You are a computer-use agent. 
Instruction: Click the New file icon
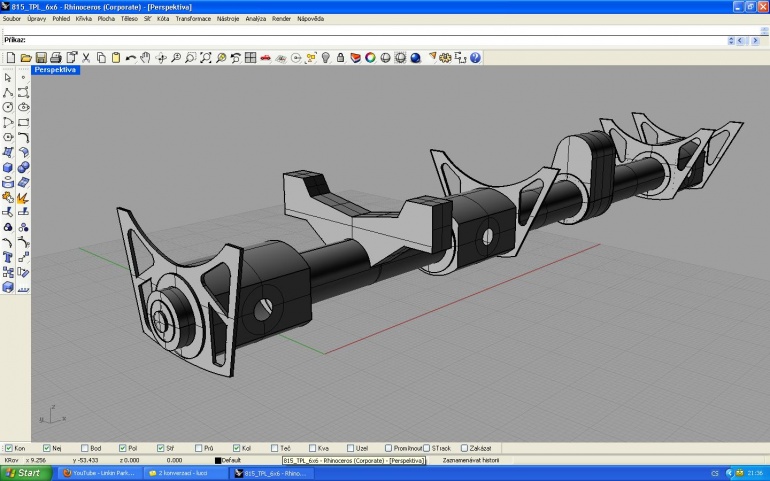[11, 58]
